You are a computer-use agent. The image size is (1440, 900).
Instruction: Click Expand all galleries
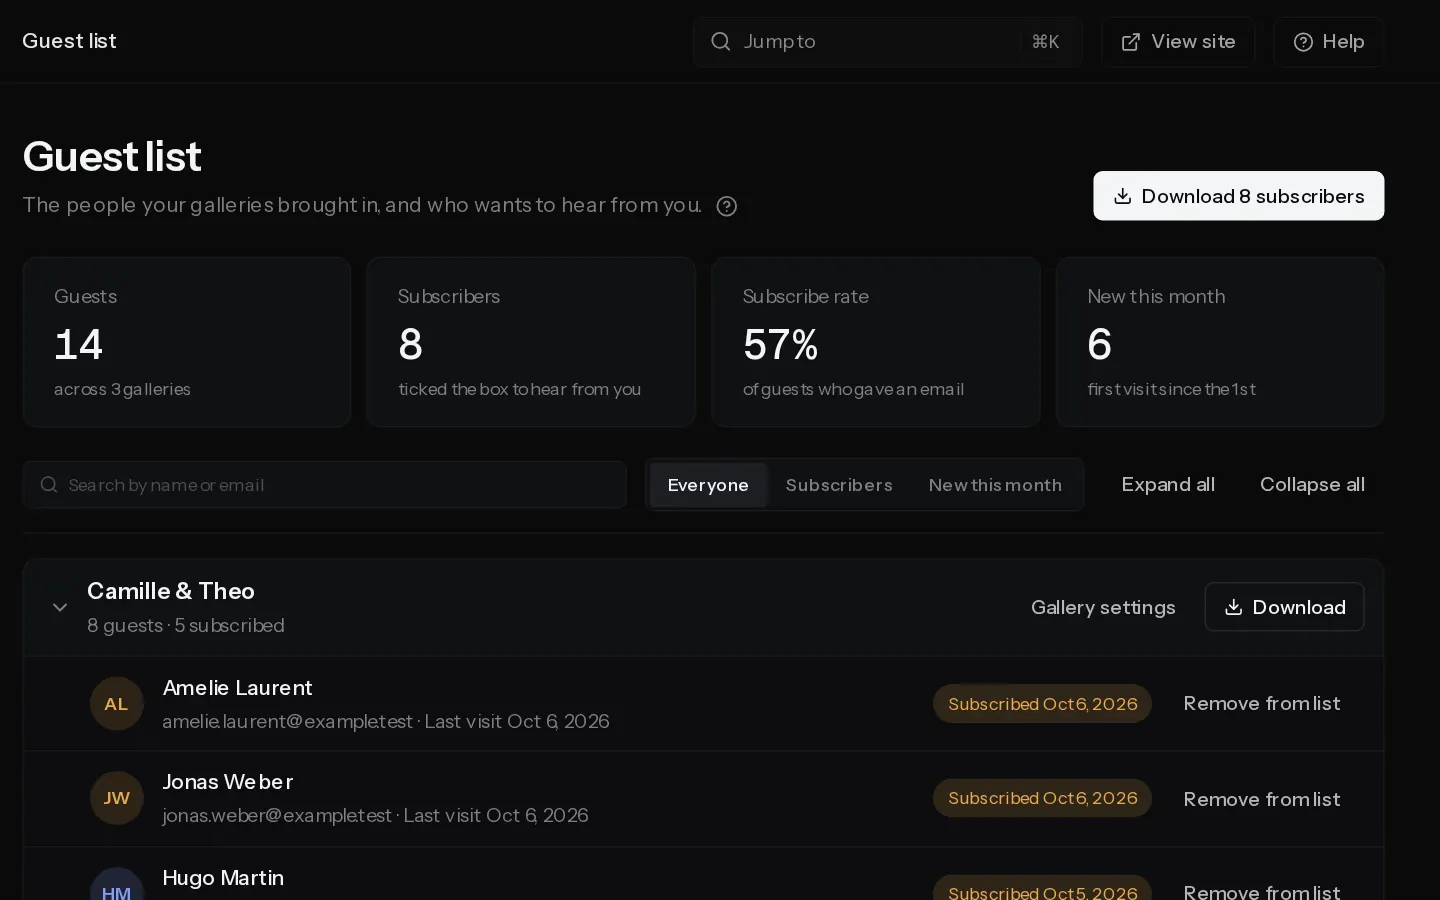coord(1168,485)
